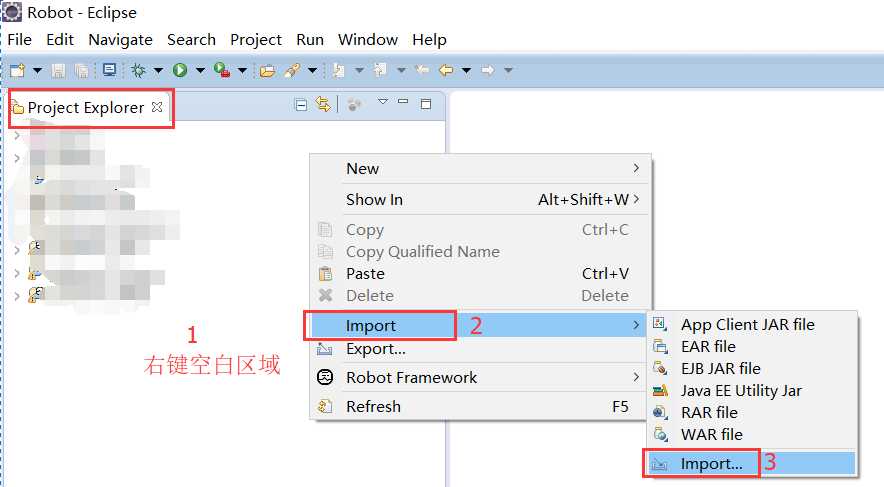This screenshot has height=487, width=884.
Task: Expand the first project tree node
Action: (x=17, y=136)
